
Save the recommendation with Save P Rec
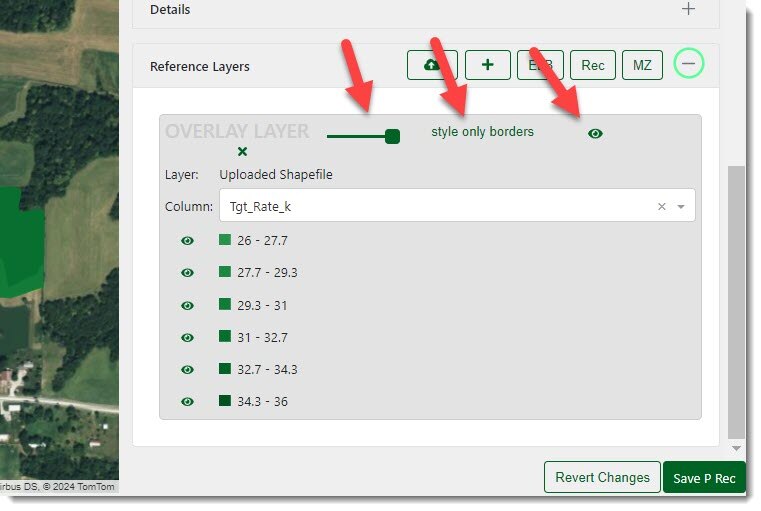click(704, 478)
